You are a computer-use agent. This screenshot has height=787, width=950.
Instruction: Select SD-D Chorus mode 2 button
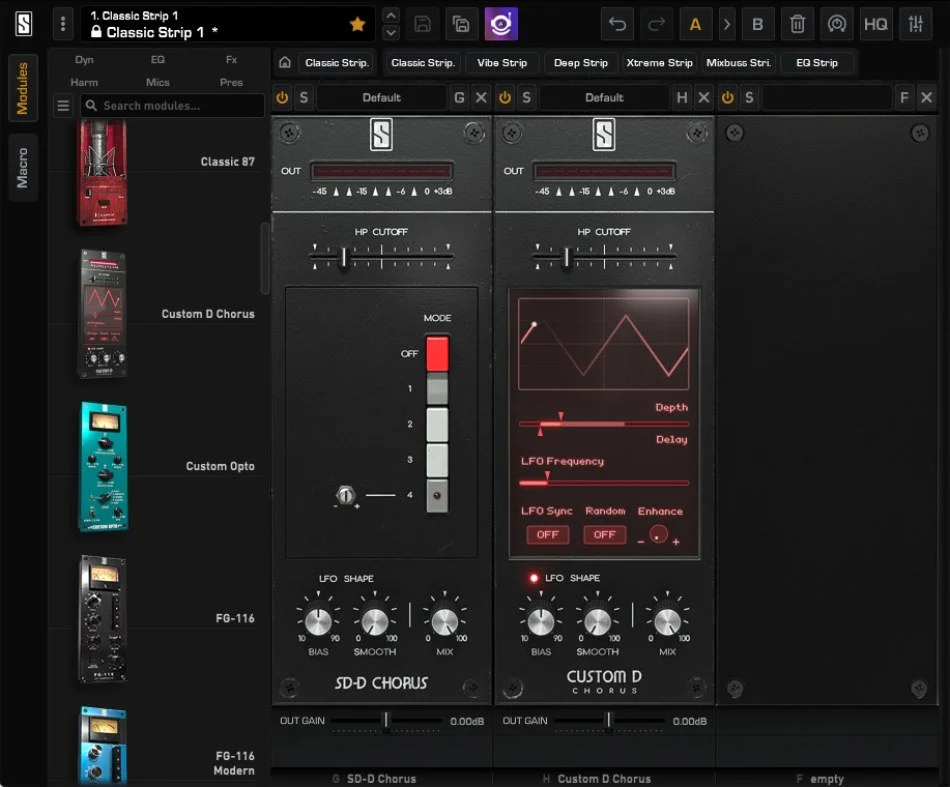click(437, 424)
